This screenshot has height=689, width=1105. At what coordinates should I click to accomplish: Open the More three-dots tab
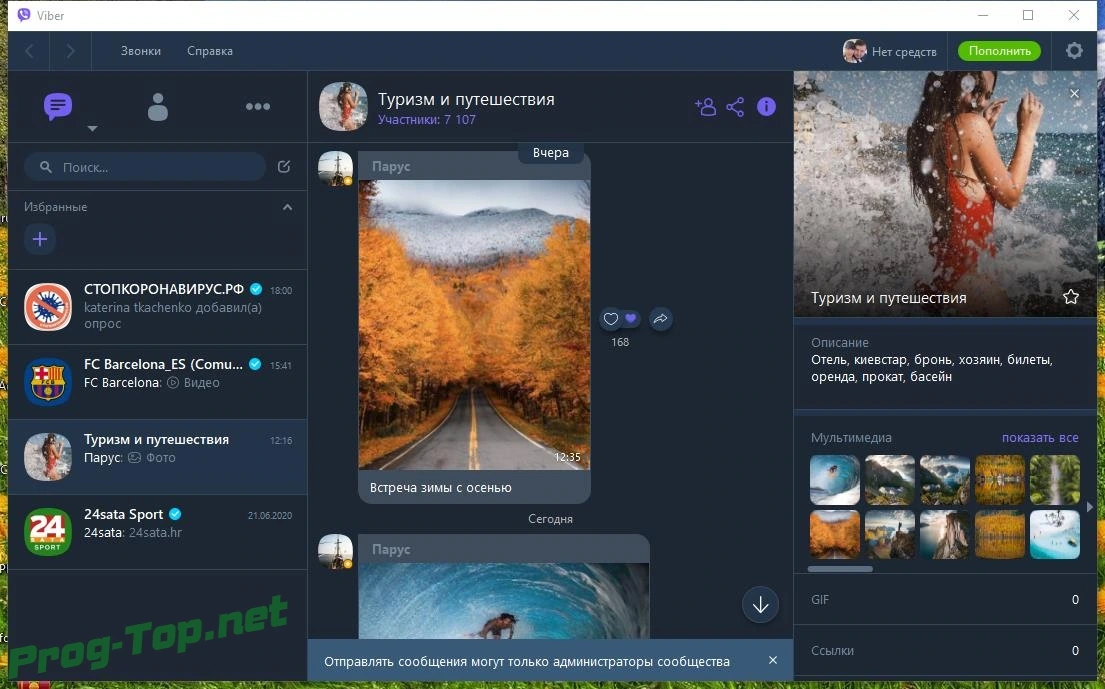tap(258, 106)
